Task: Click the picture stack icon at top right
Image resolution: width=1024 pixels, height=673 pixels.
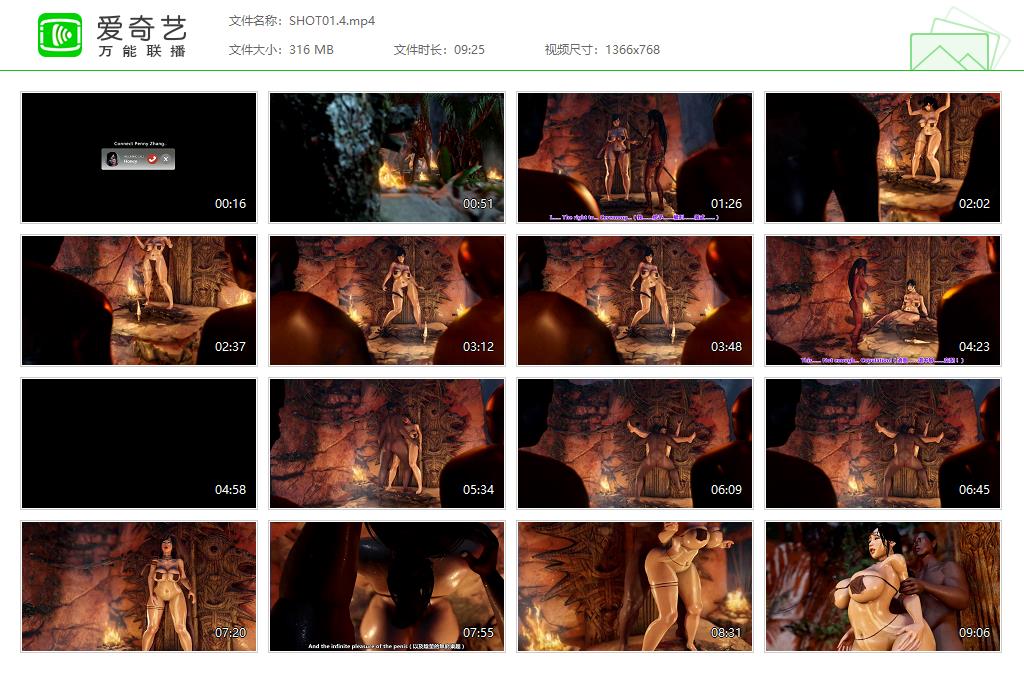Action: tap(959, 39)
